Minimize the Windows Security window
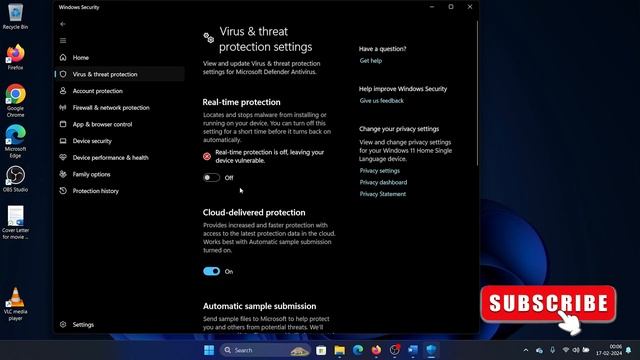The image size is (640, 360). (432, 7)
